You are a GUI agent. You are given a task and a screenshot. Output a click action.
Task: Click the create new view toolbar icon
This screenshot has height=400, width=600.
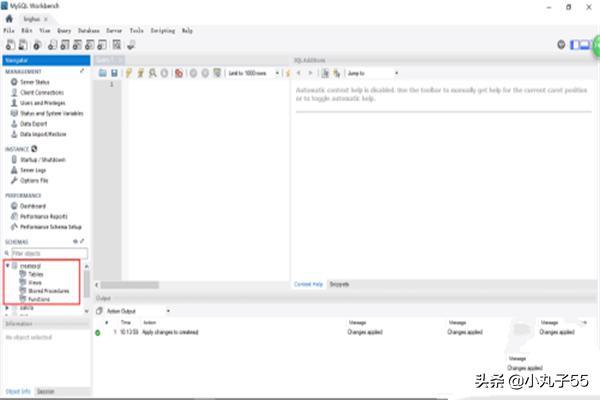tap(77, 45)
